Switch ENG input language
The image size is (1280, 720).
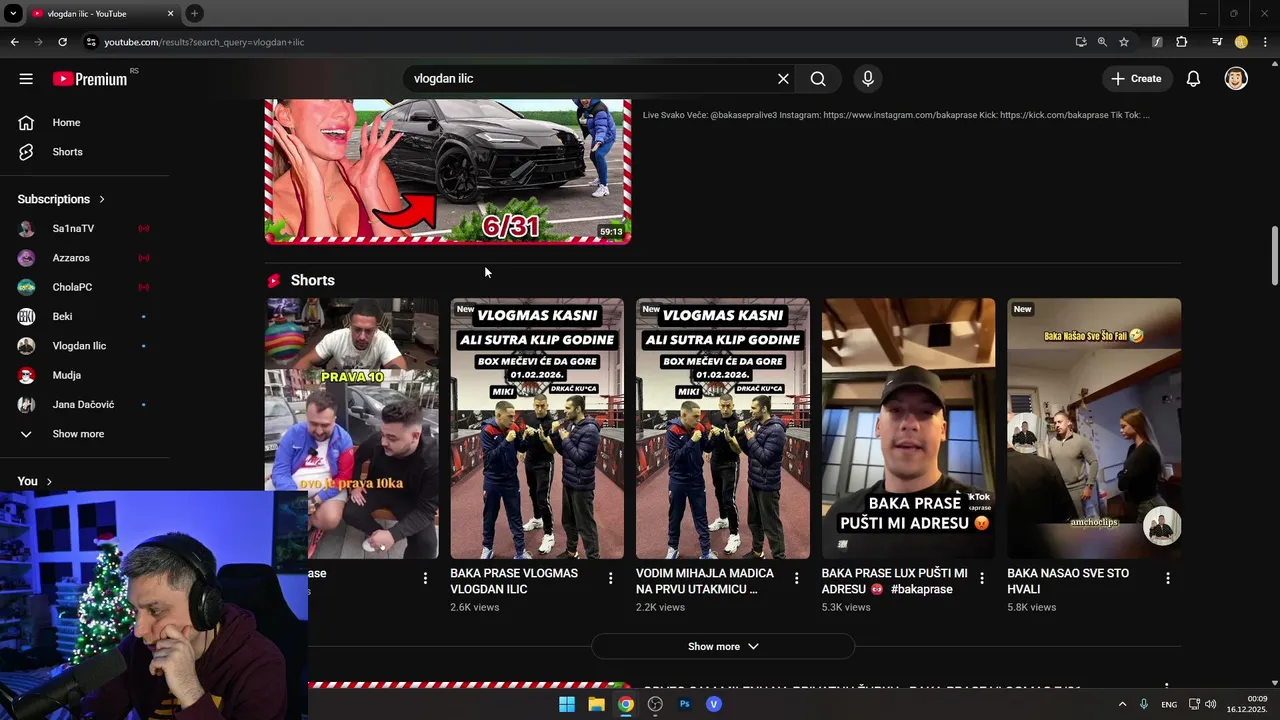pos(1169,704)
